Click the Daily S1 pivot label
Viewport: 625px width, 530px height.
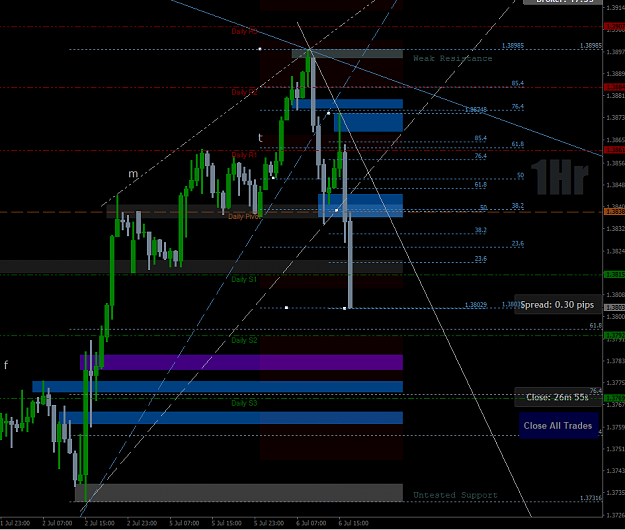pyautogui.click(x=244, y=279)
